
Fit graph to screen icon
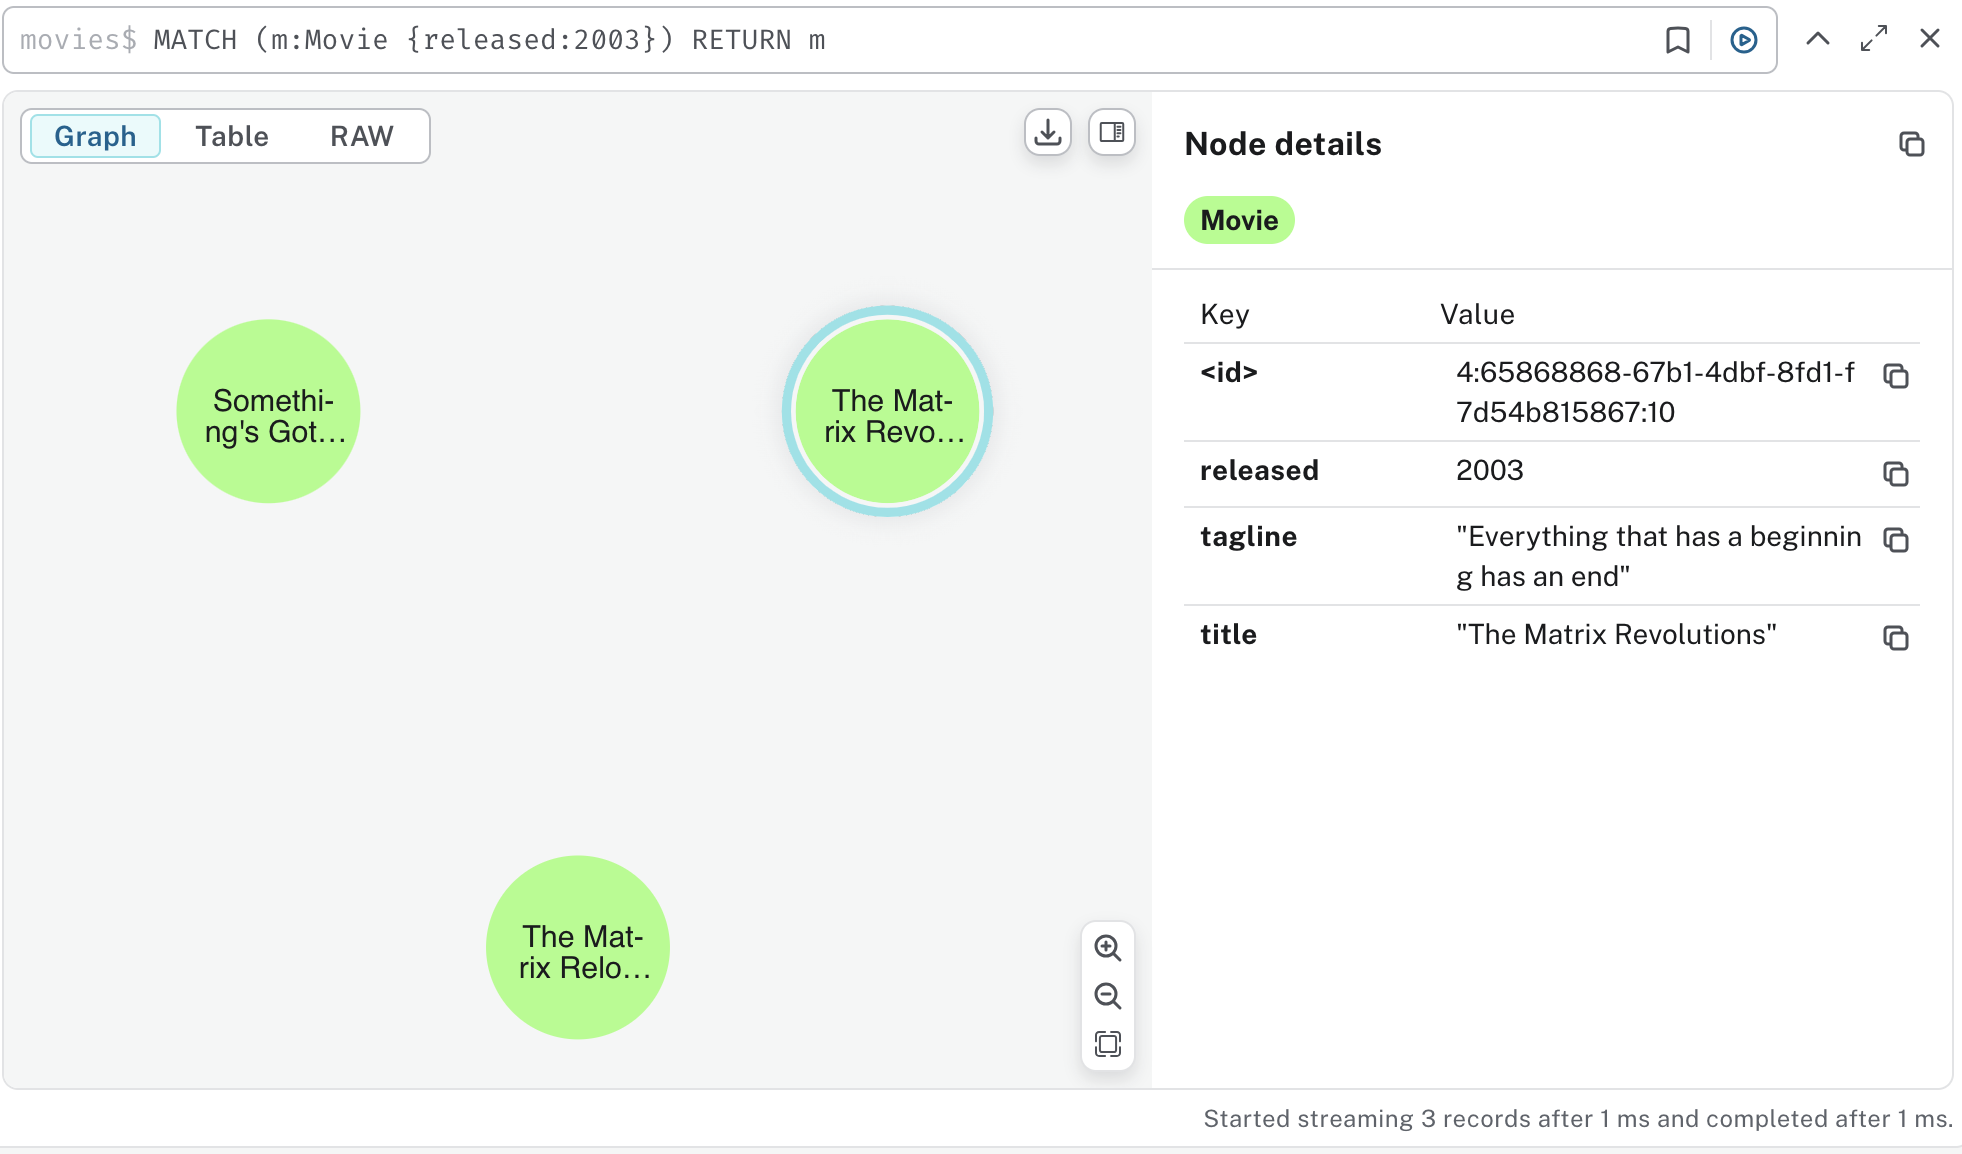point(1107,1044)
